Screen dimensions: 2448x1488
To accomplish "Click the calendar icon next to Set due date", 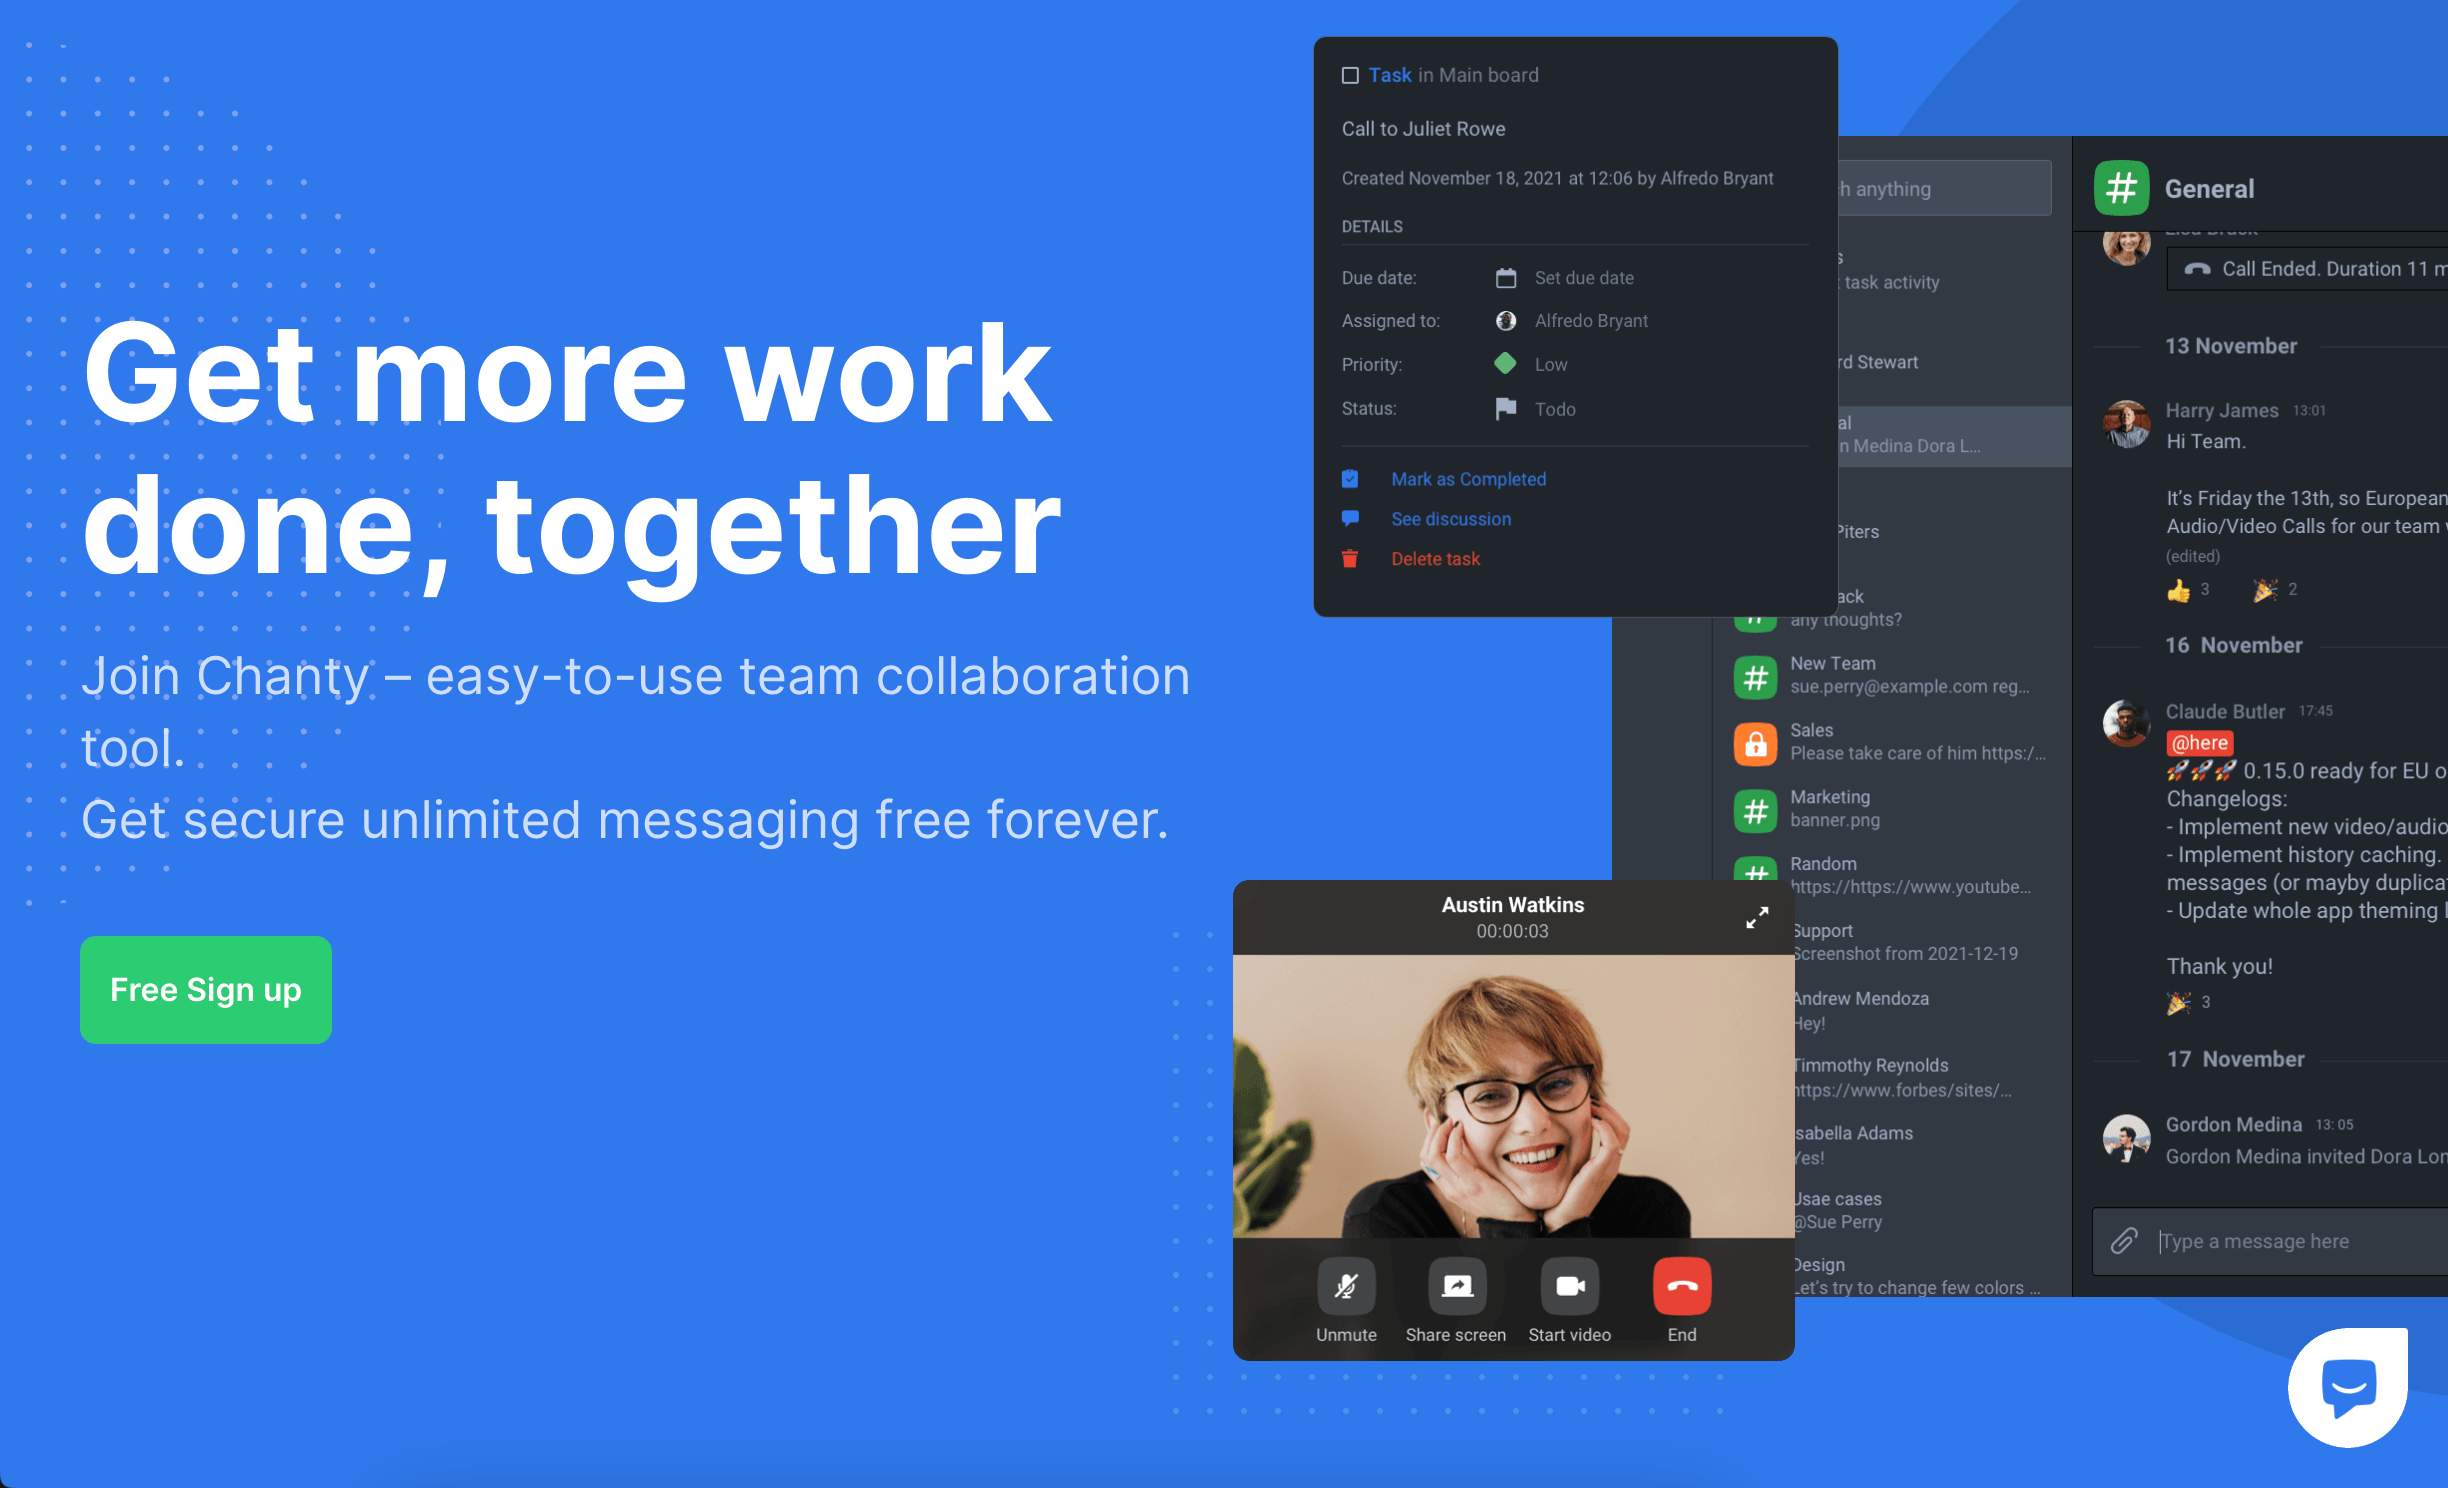I will (1506, 278).
